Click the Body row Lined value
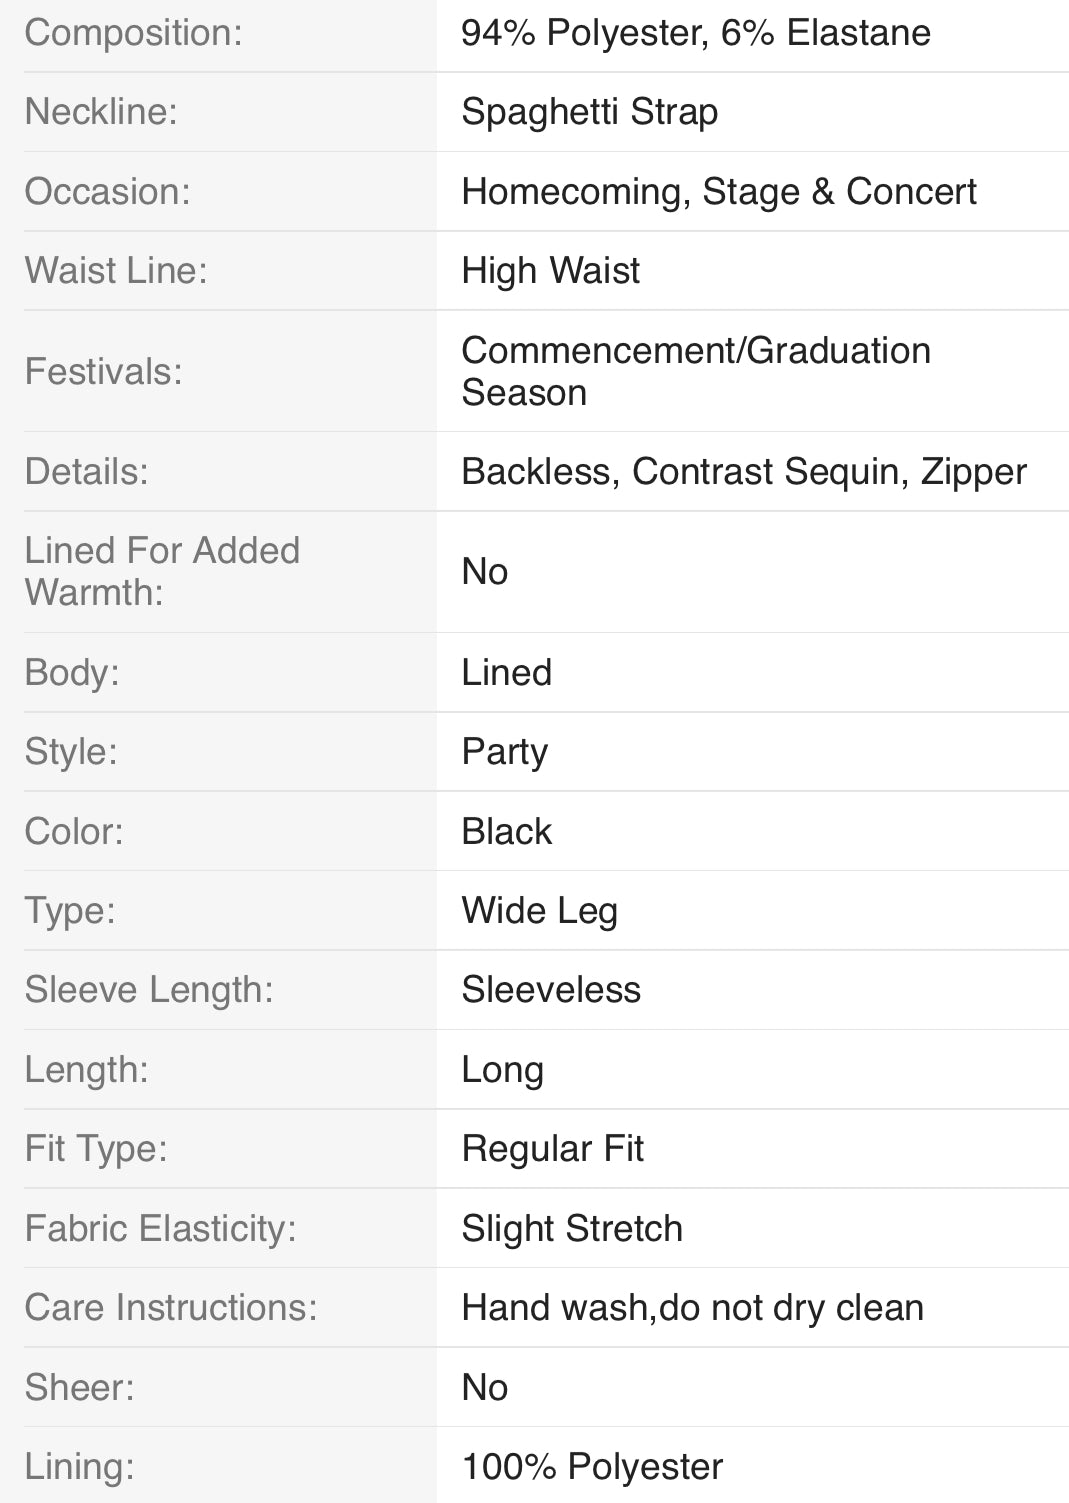Image resolution: width=1069 pixels, height=1503 pixels. click(x=506, y=673)
